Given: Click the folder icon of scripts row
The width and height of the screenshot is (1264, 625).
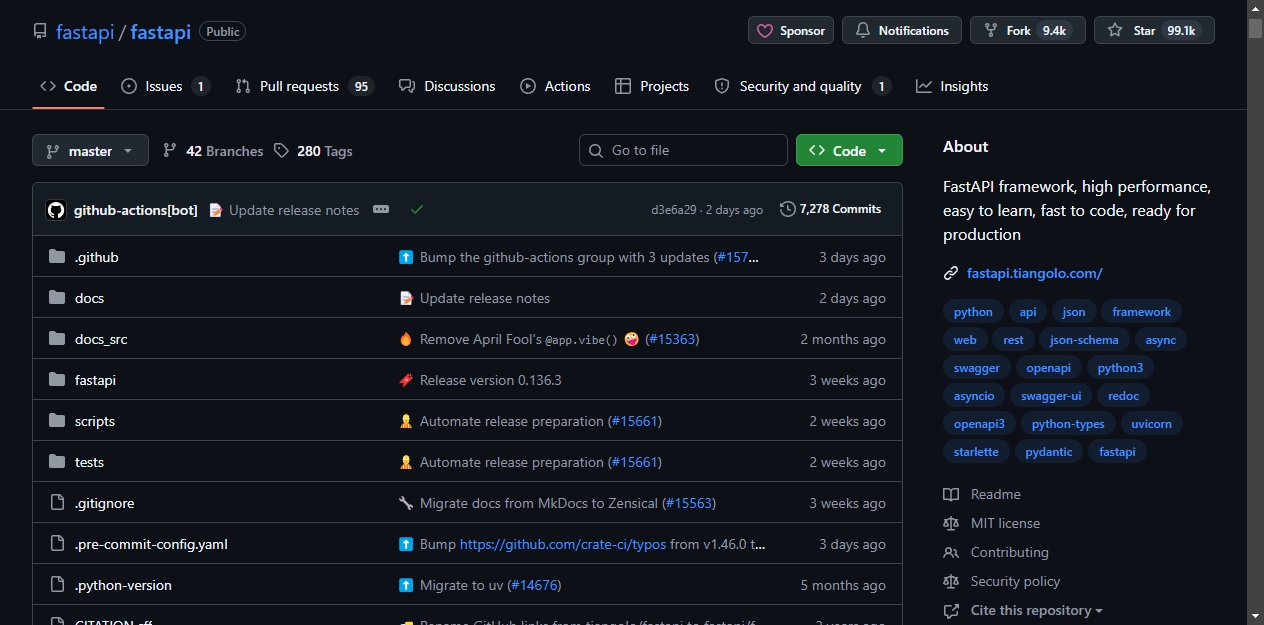Looking at the screenshot, I should tap(57, 421).
